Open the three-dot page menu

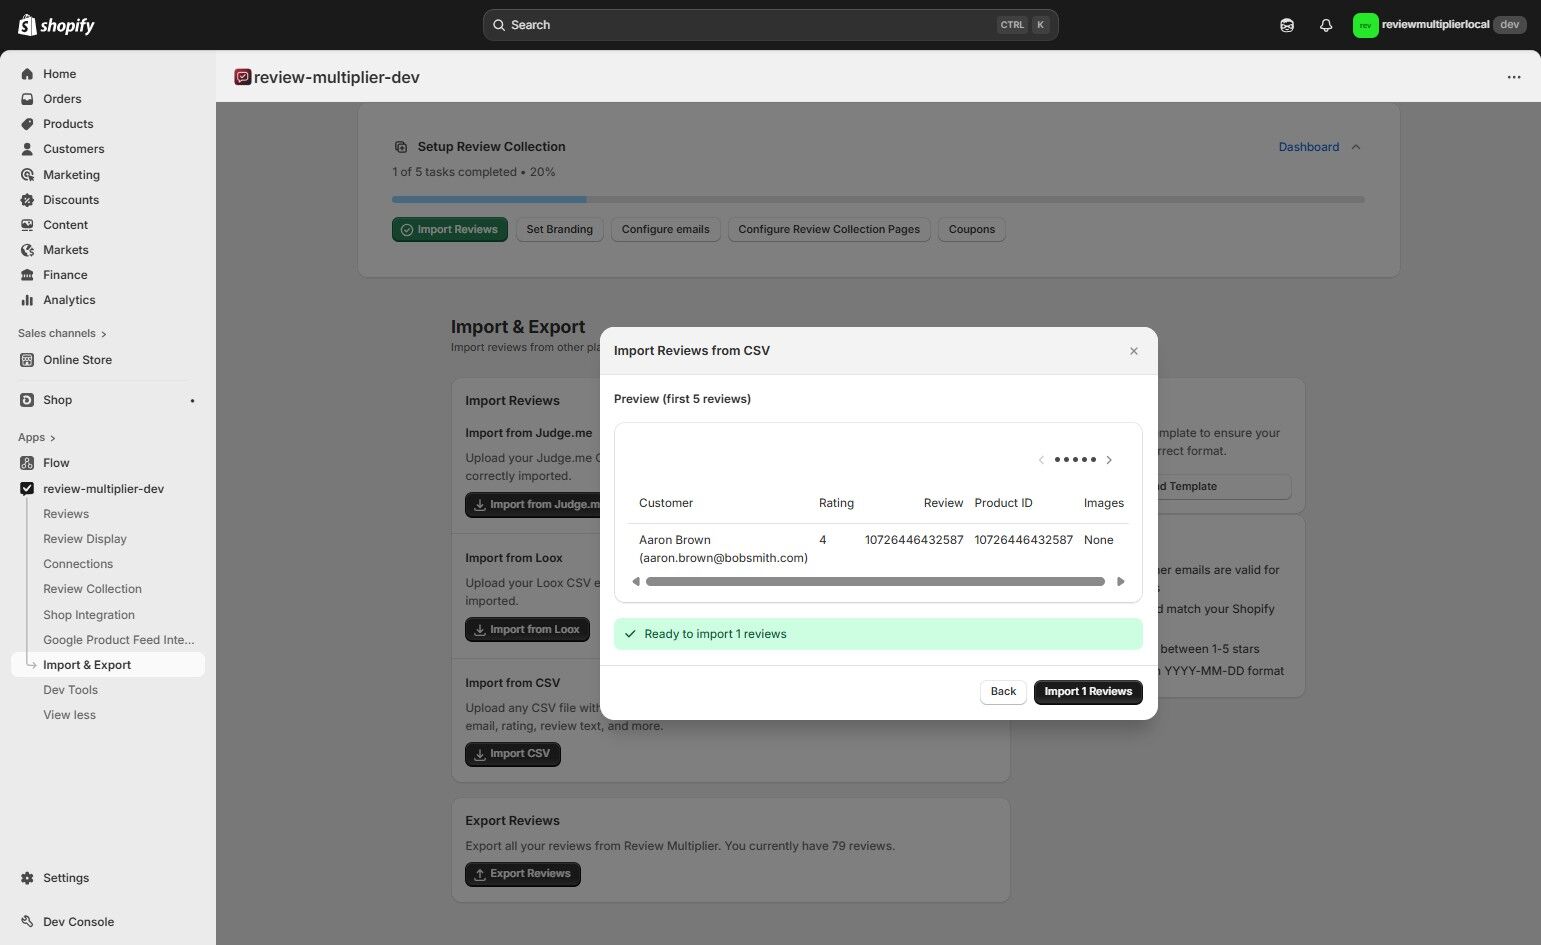(1514, 77)
